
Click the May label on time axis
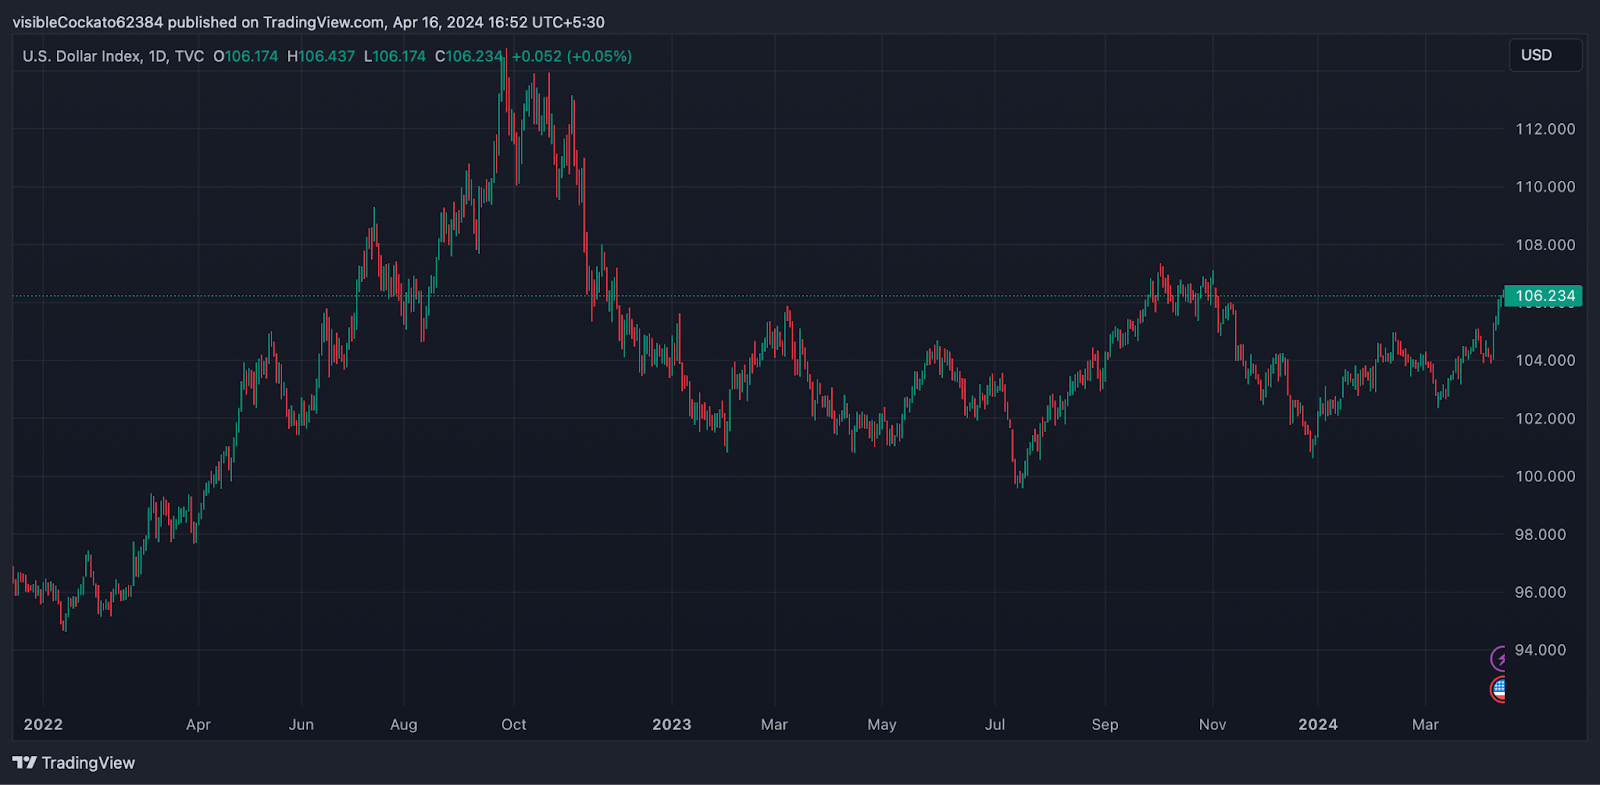pos(882,724)
